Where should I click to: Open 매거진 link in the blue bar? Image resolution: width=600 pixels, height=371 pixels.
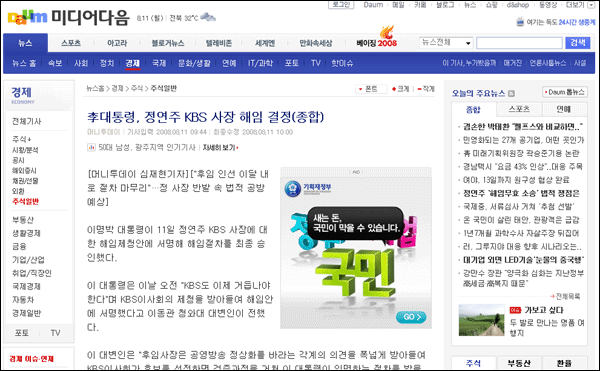[513, 63]
